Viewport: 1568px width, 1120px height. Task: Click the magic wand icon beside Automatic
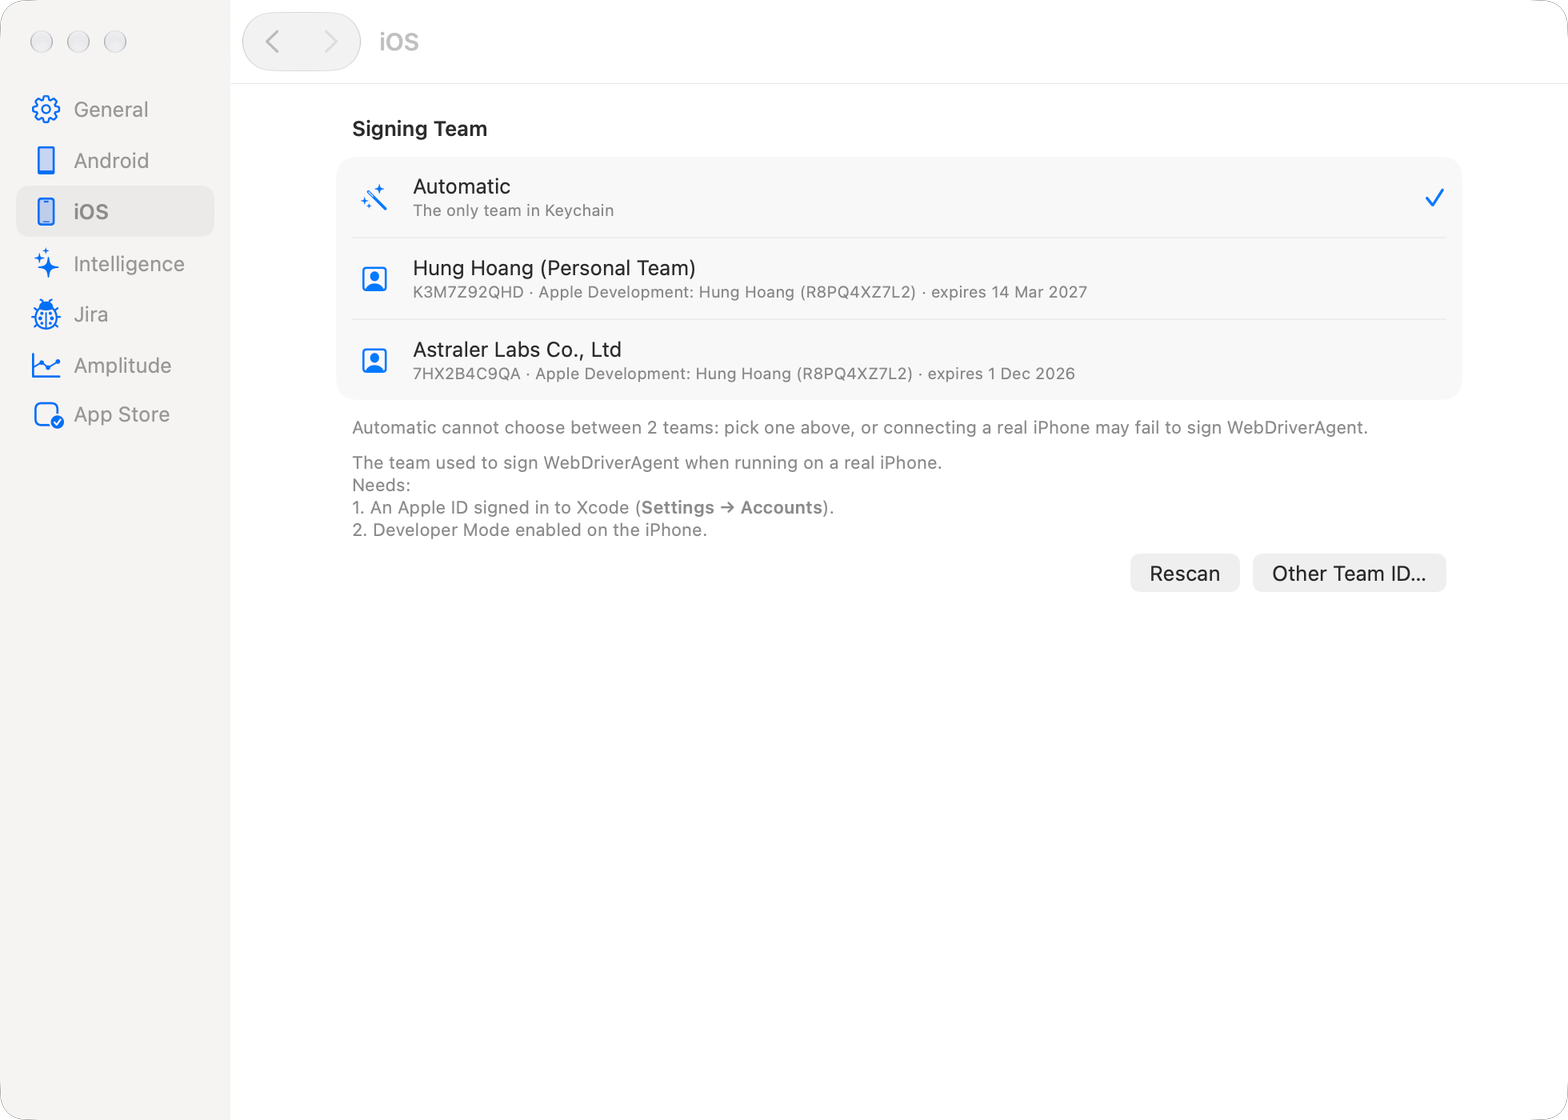coord(374,198)
